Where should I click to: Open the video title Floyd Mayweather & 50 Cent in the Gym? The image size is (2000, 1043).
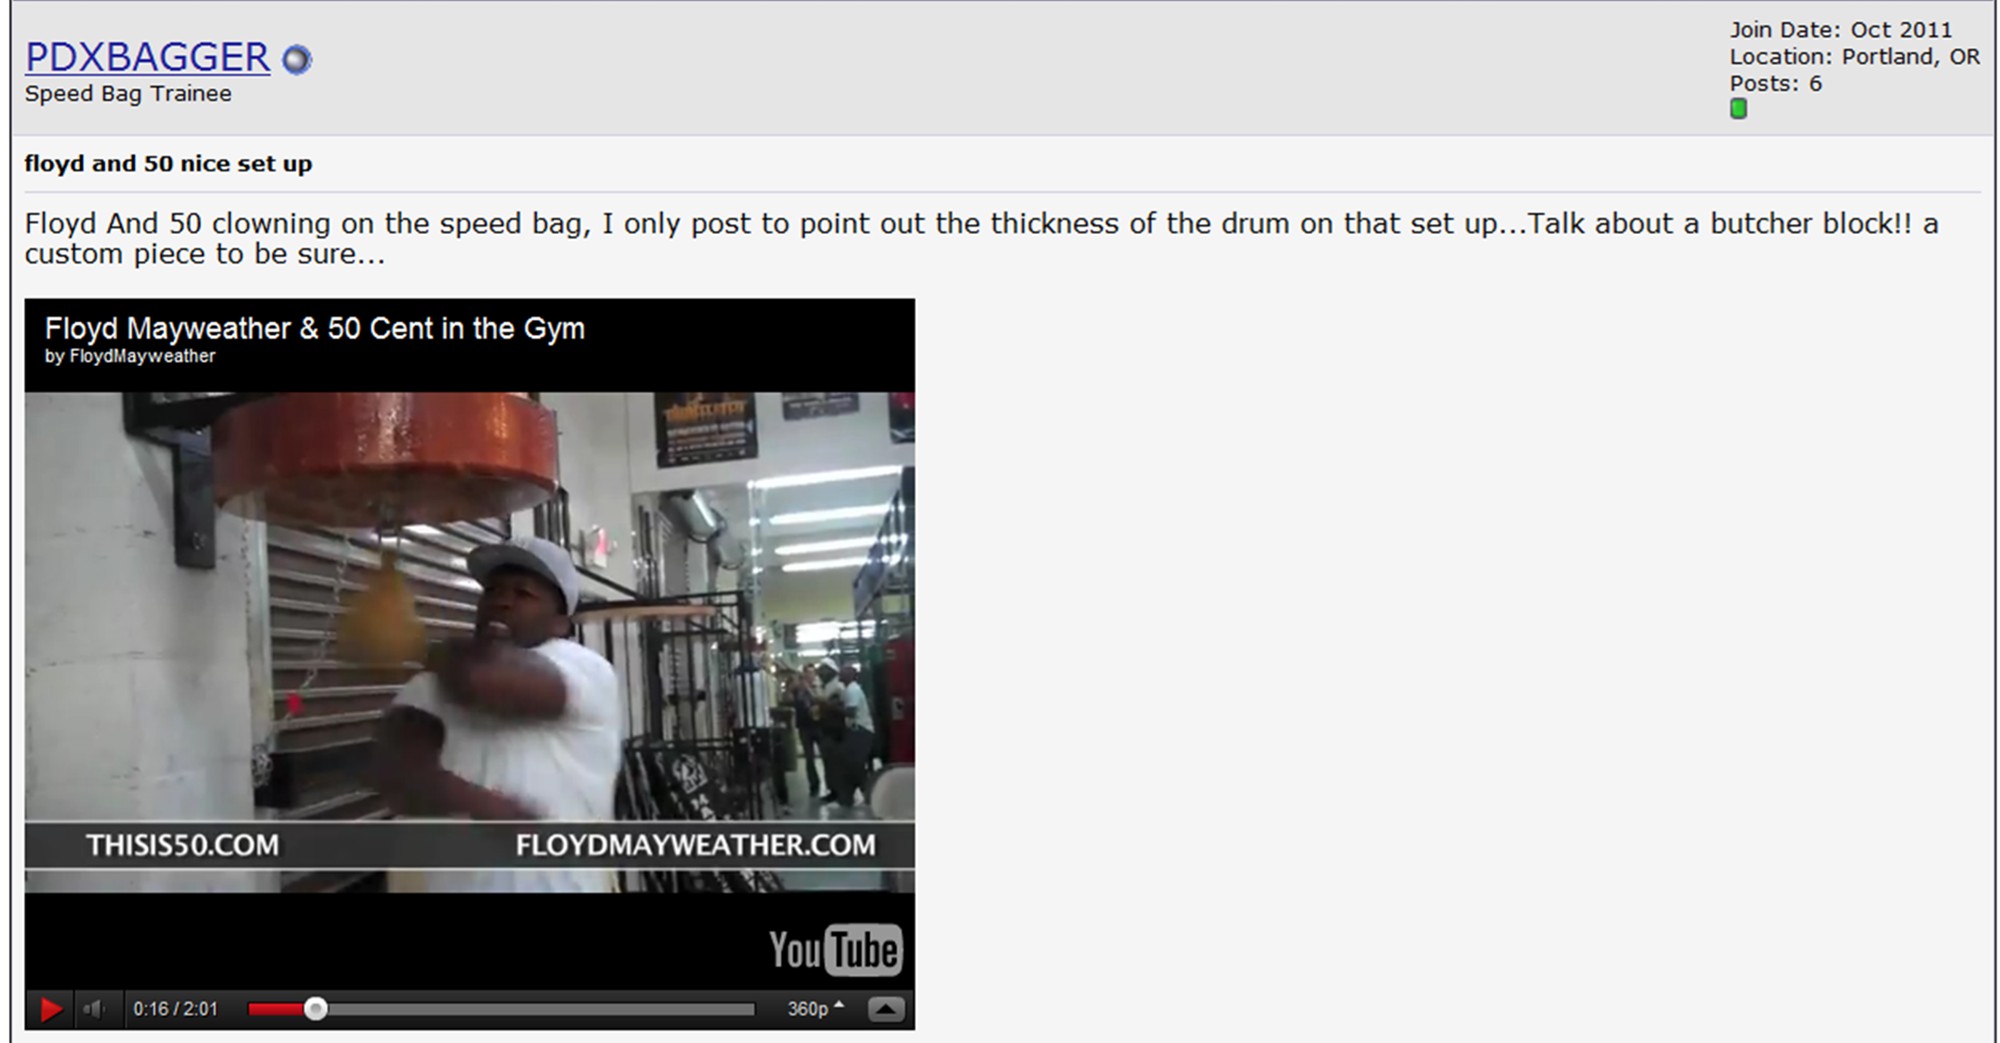(x=314, y=328)
